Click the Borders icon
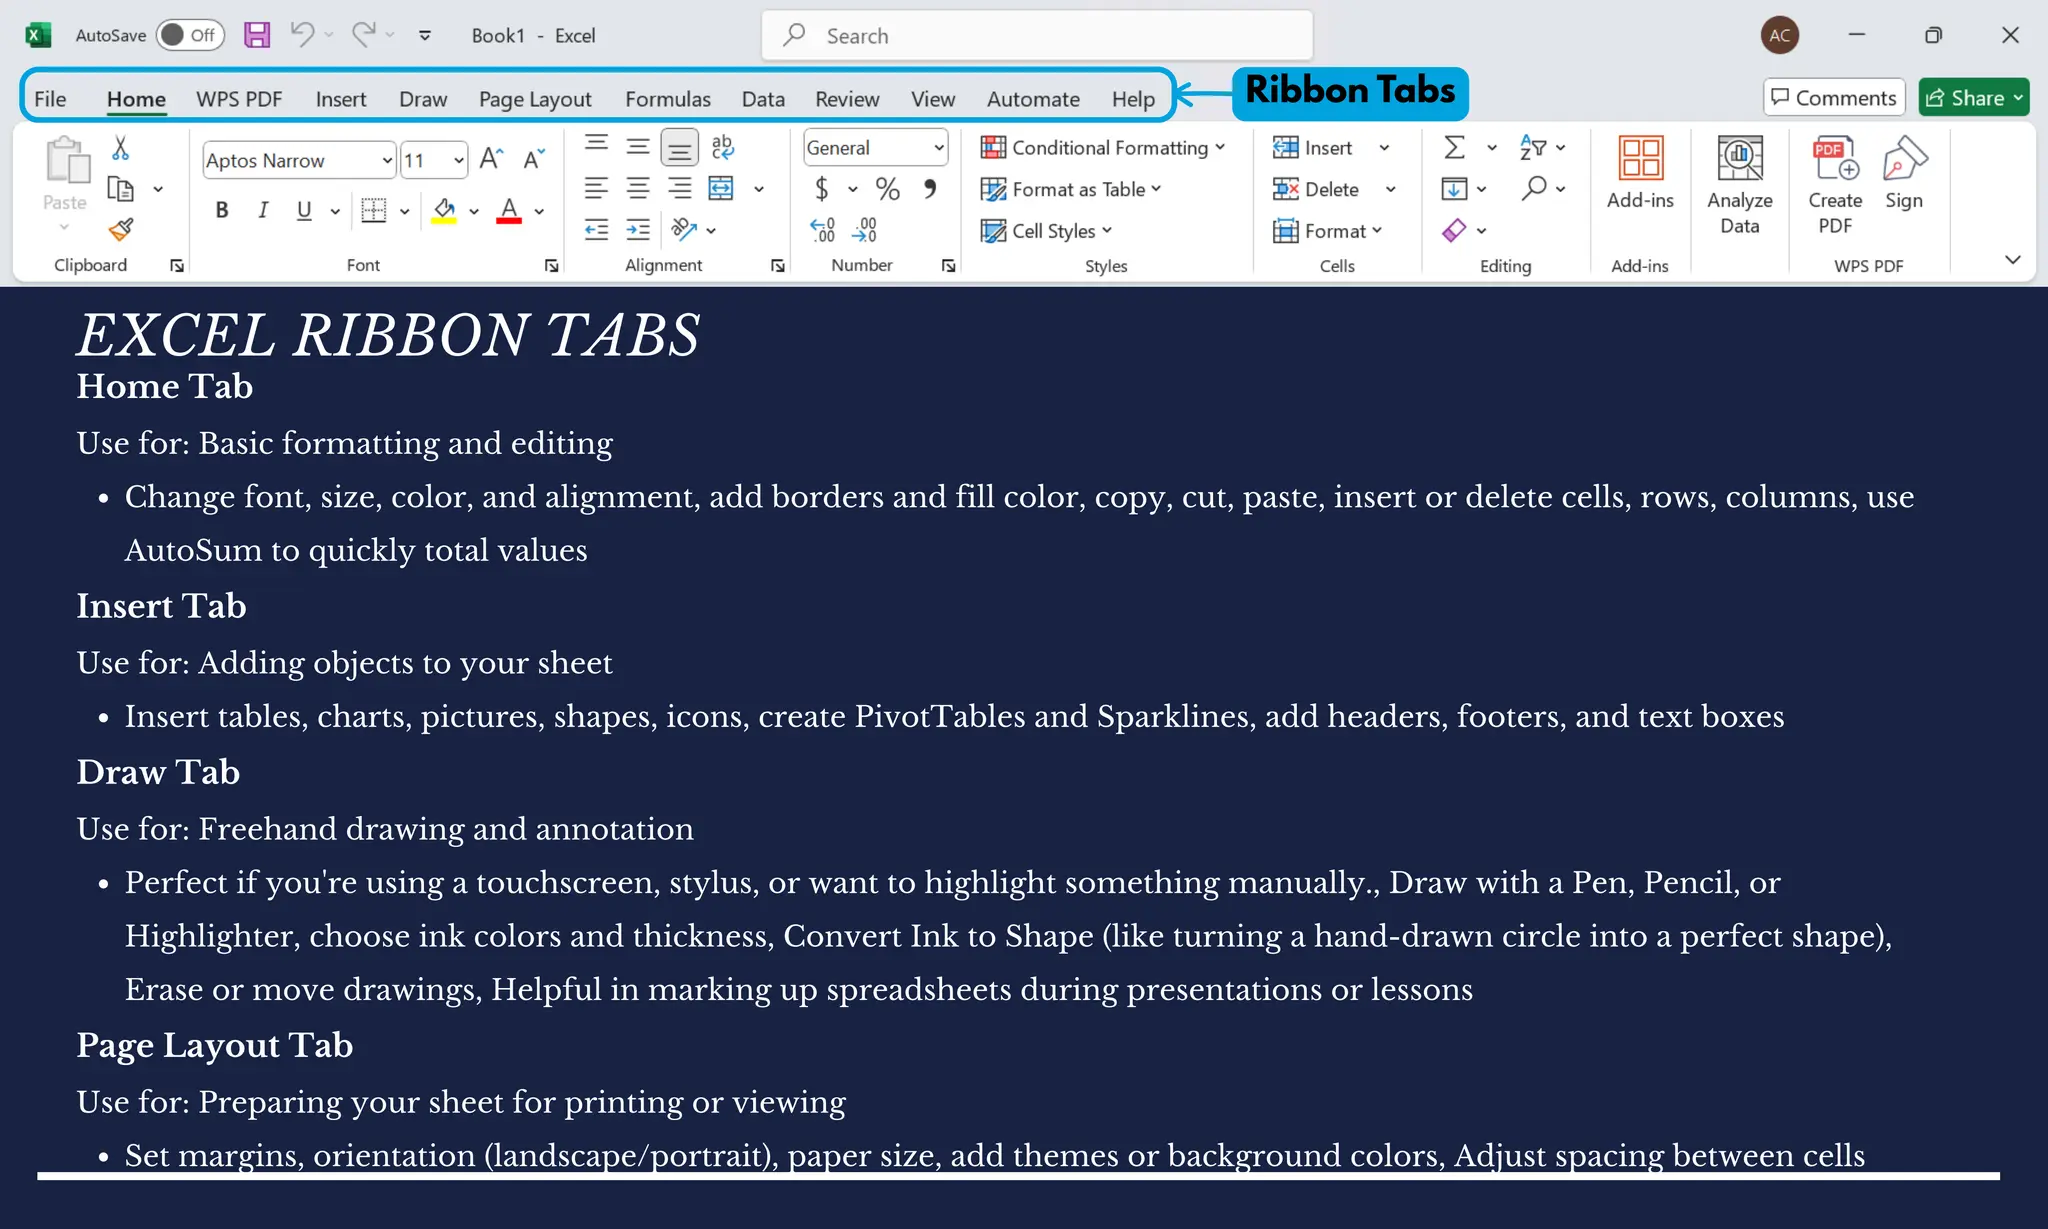2048x1229 pixels. 373,210
